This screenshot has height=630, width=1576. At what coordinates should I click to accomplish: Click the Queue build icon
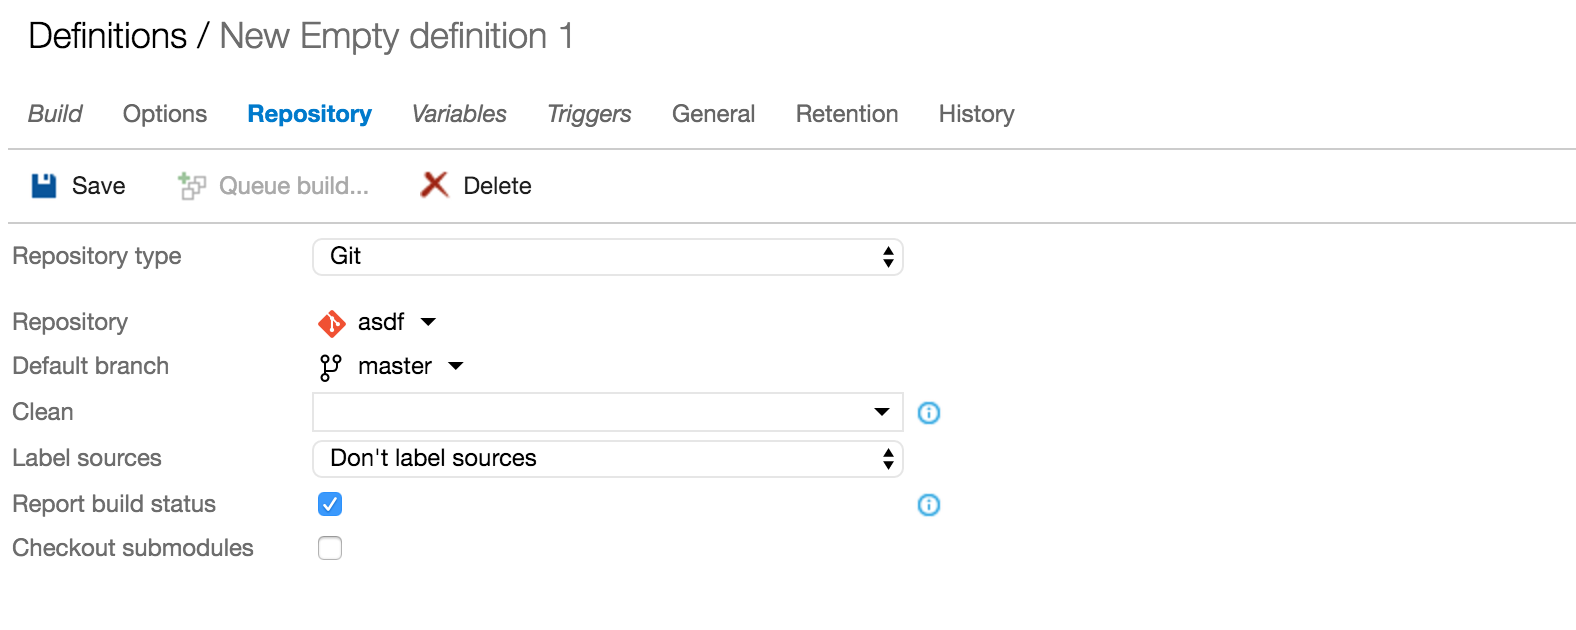(x=191, y=186)
